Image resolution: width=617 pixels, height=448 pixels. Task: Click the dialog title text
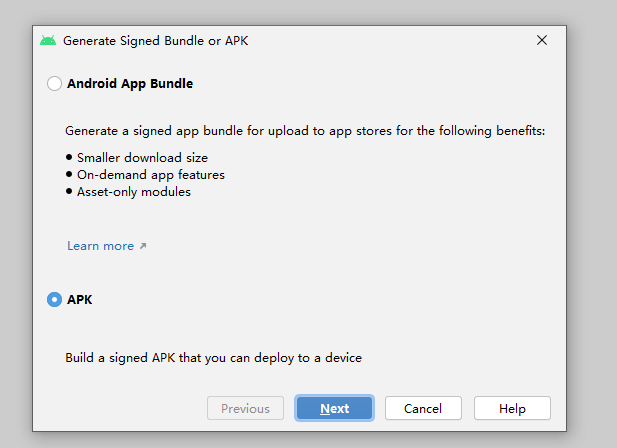(156, 41)
